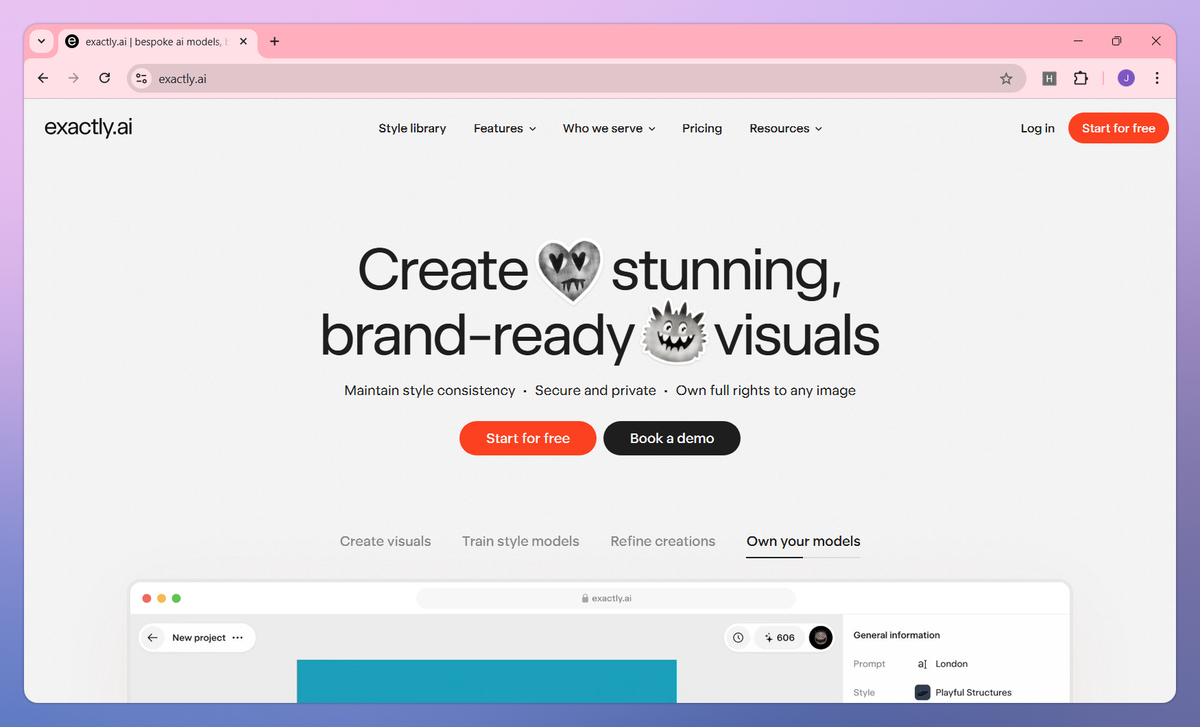Click the browser back arrow
Image resolution: width=1200 pixels, height=727 pixels.
pyautogui.click(x=43, y=78)
